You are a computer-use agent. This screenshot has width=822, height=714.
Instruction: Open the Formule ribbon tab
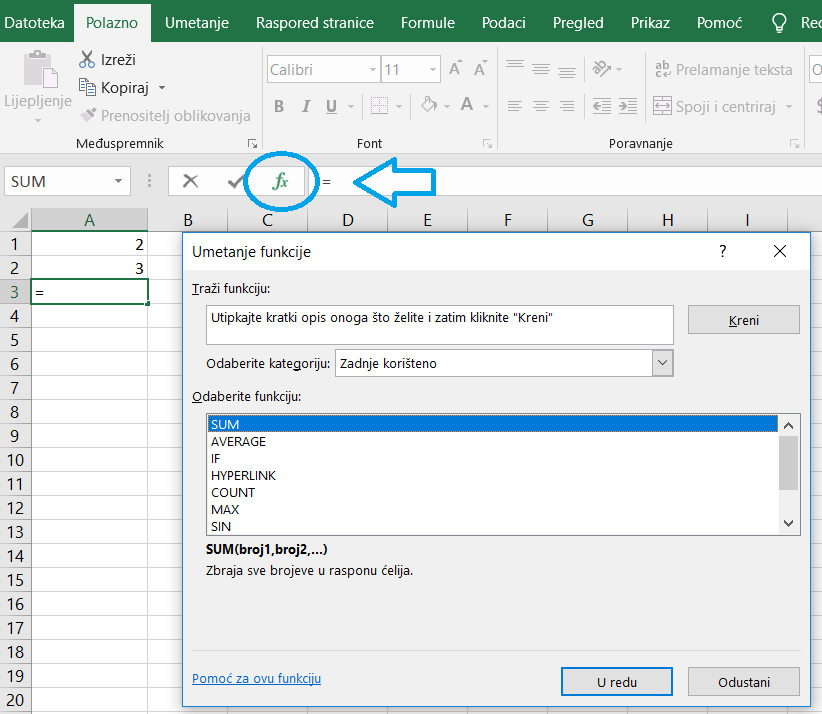(427, 22)
